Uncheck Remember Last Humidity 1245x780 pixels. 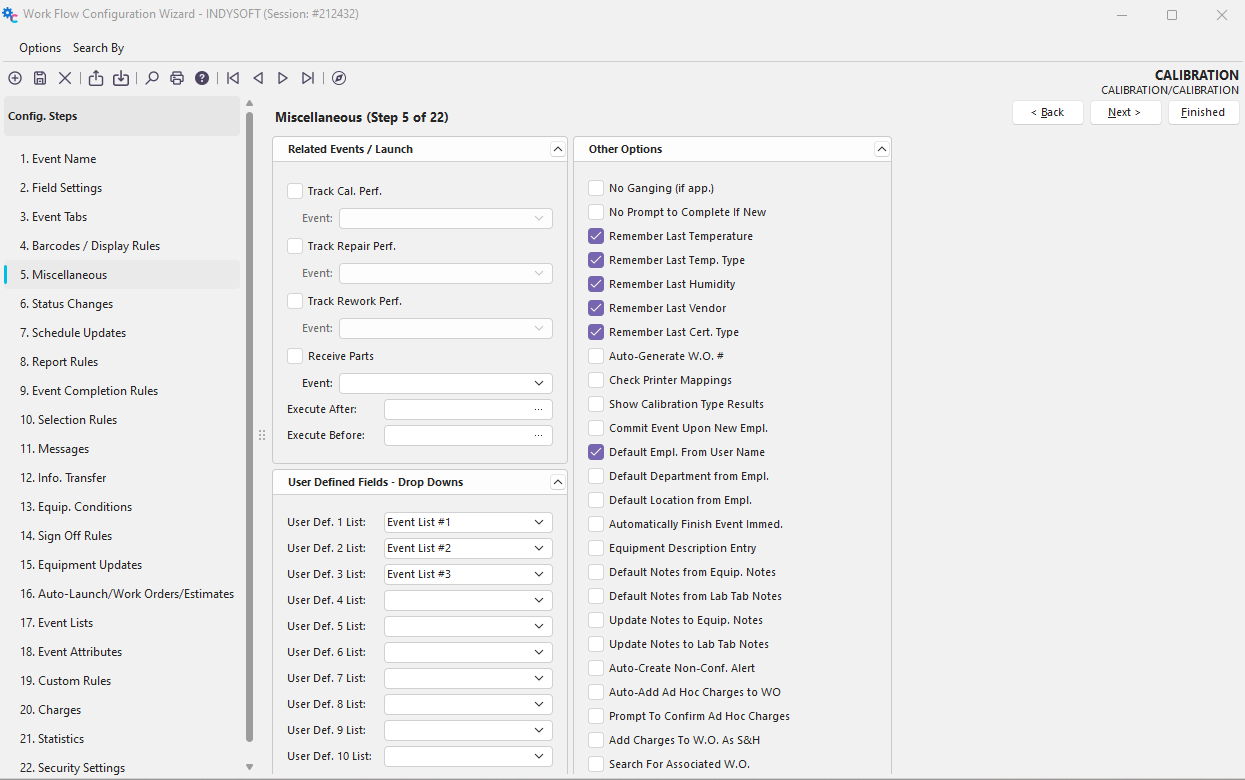point(596,284)
